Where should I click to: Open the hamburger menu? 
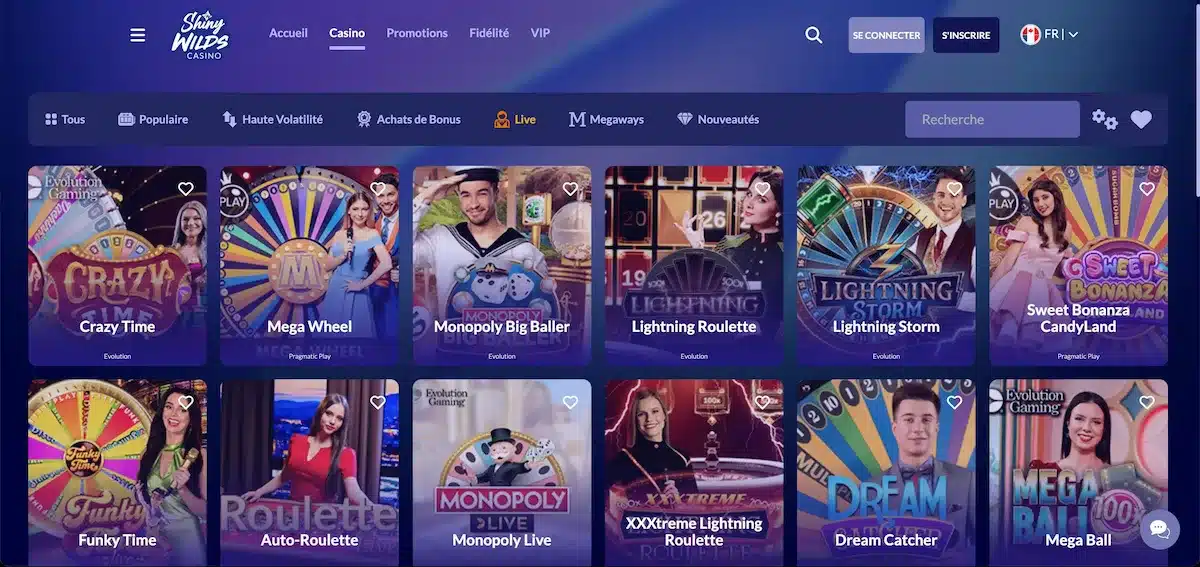tap(138, 35)
